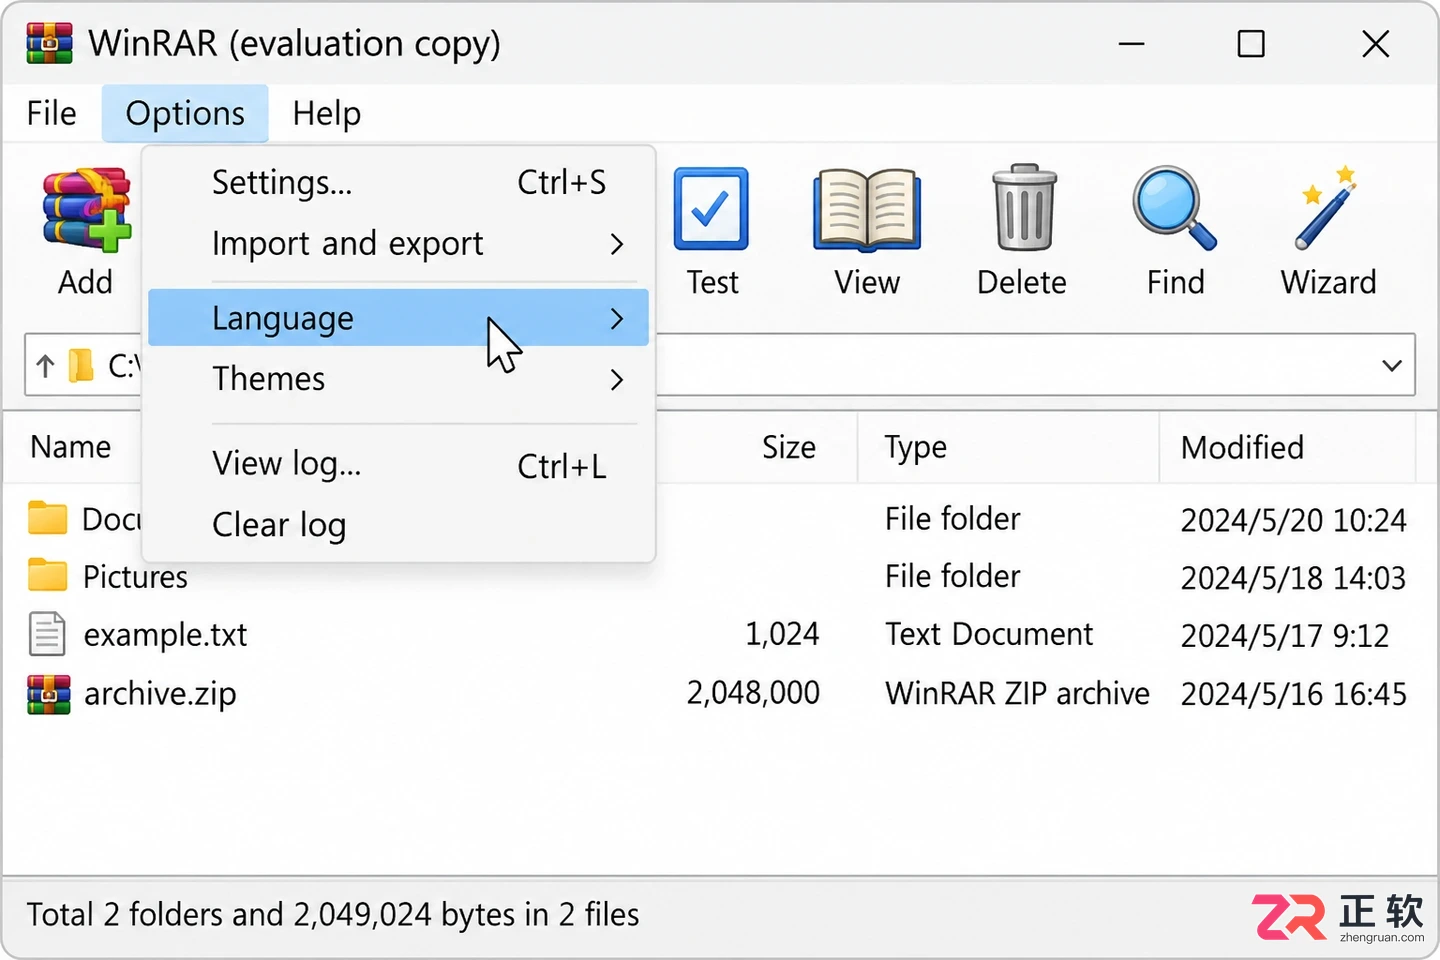Click the up arrow to parent folder
This screenshot has height=960, width=1440.
pyautogui.click(x=45, y=366)
